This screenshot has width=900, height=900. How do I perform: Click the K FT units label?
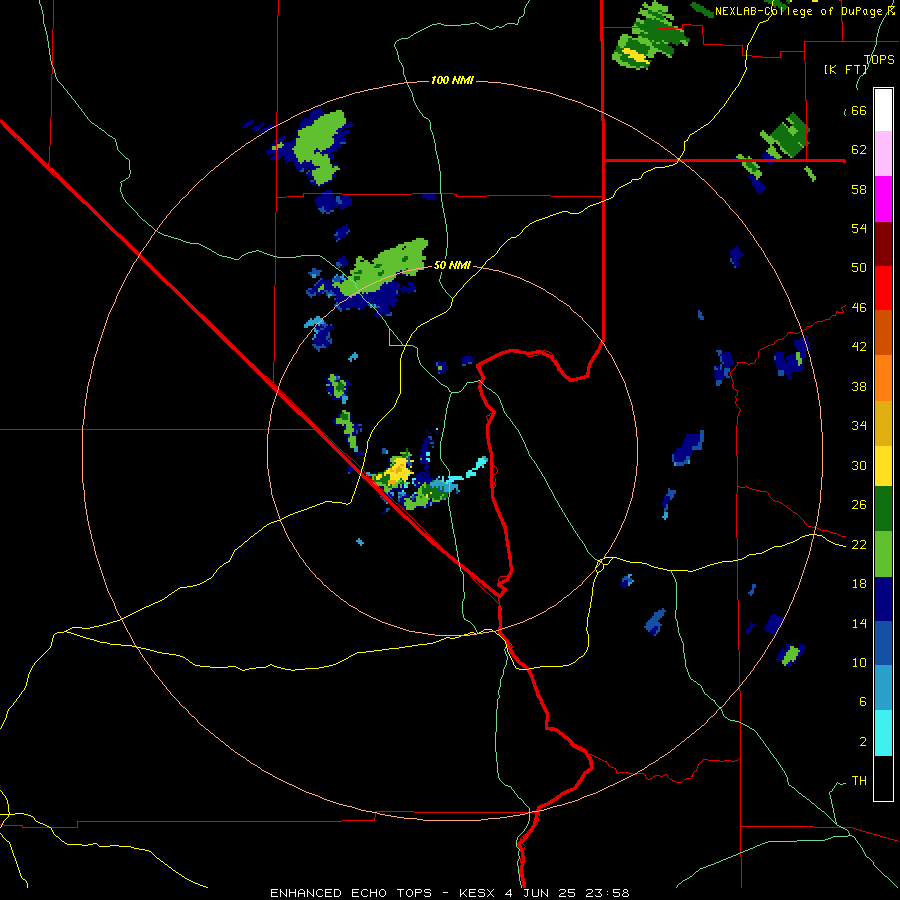(x=845, y=69)
